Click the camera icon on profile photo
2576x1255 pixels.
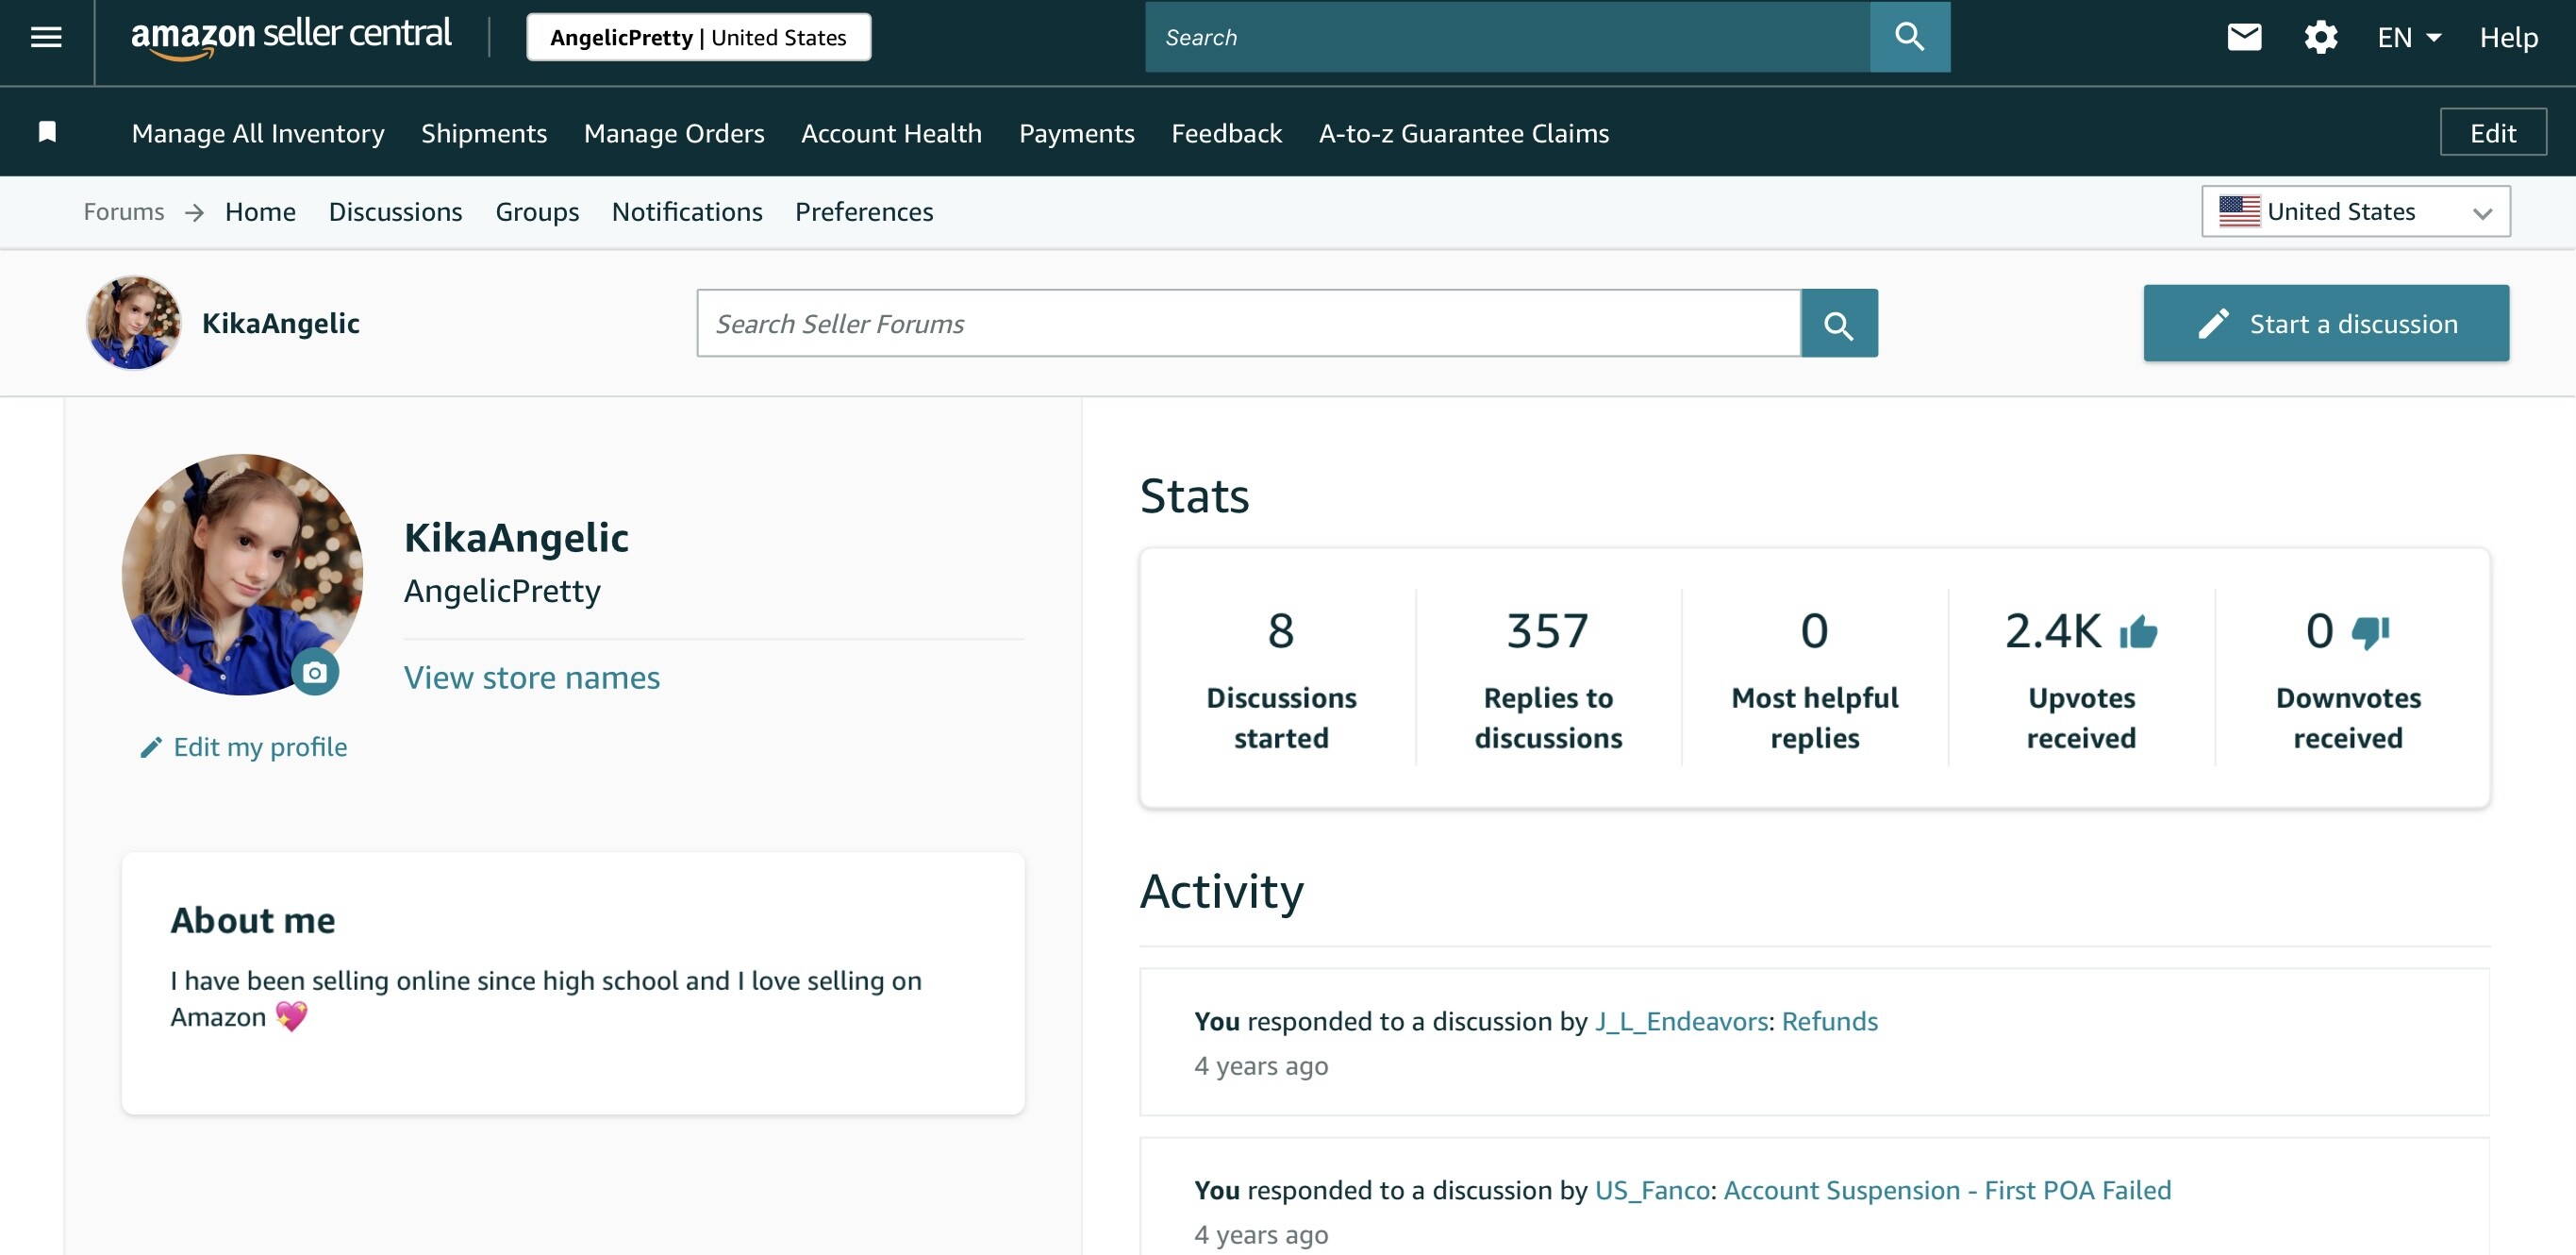point(315,672)
